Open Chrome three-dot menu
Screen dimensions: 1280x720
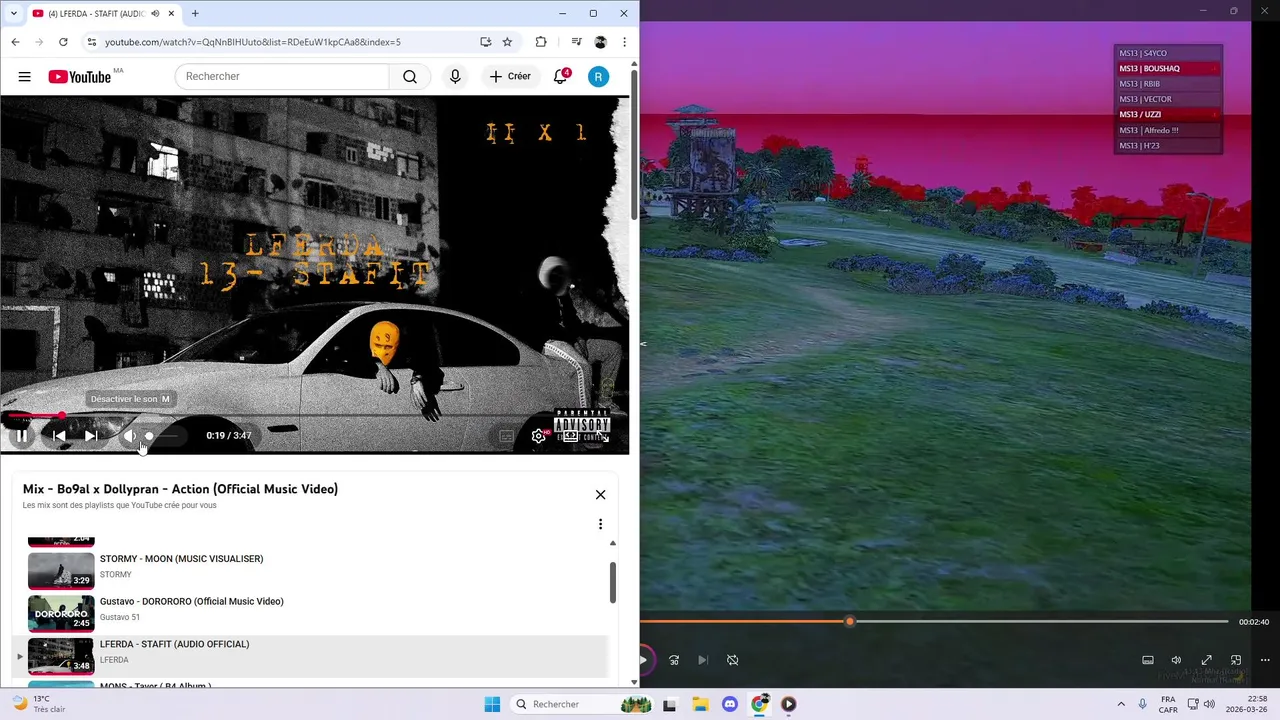click(x=624, y=42)
